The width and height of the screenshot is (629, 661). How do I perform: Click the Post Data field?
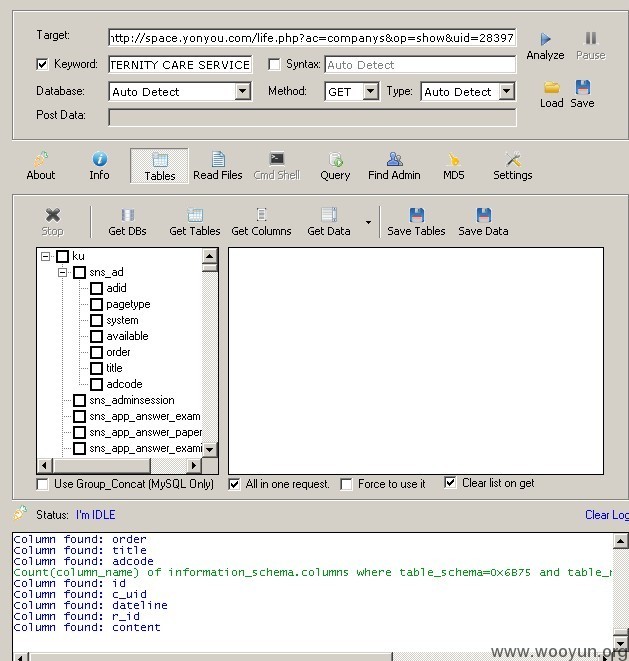coord(312,118)
